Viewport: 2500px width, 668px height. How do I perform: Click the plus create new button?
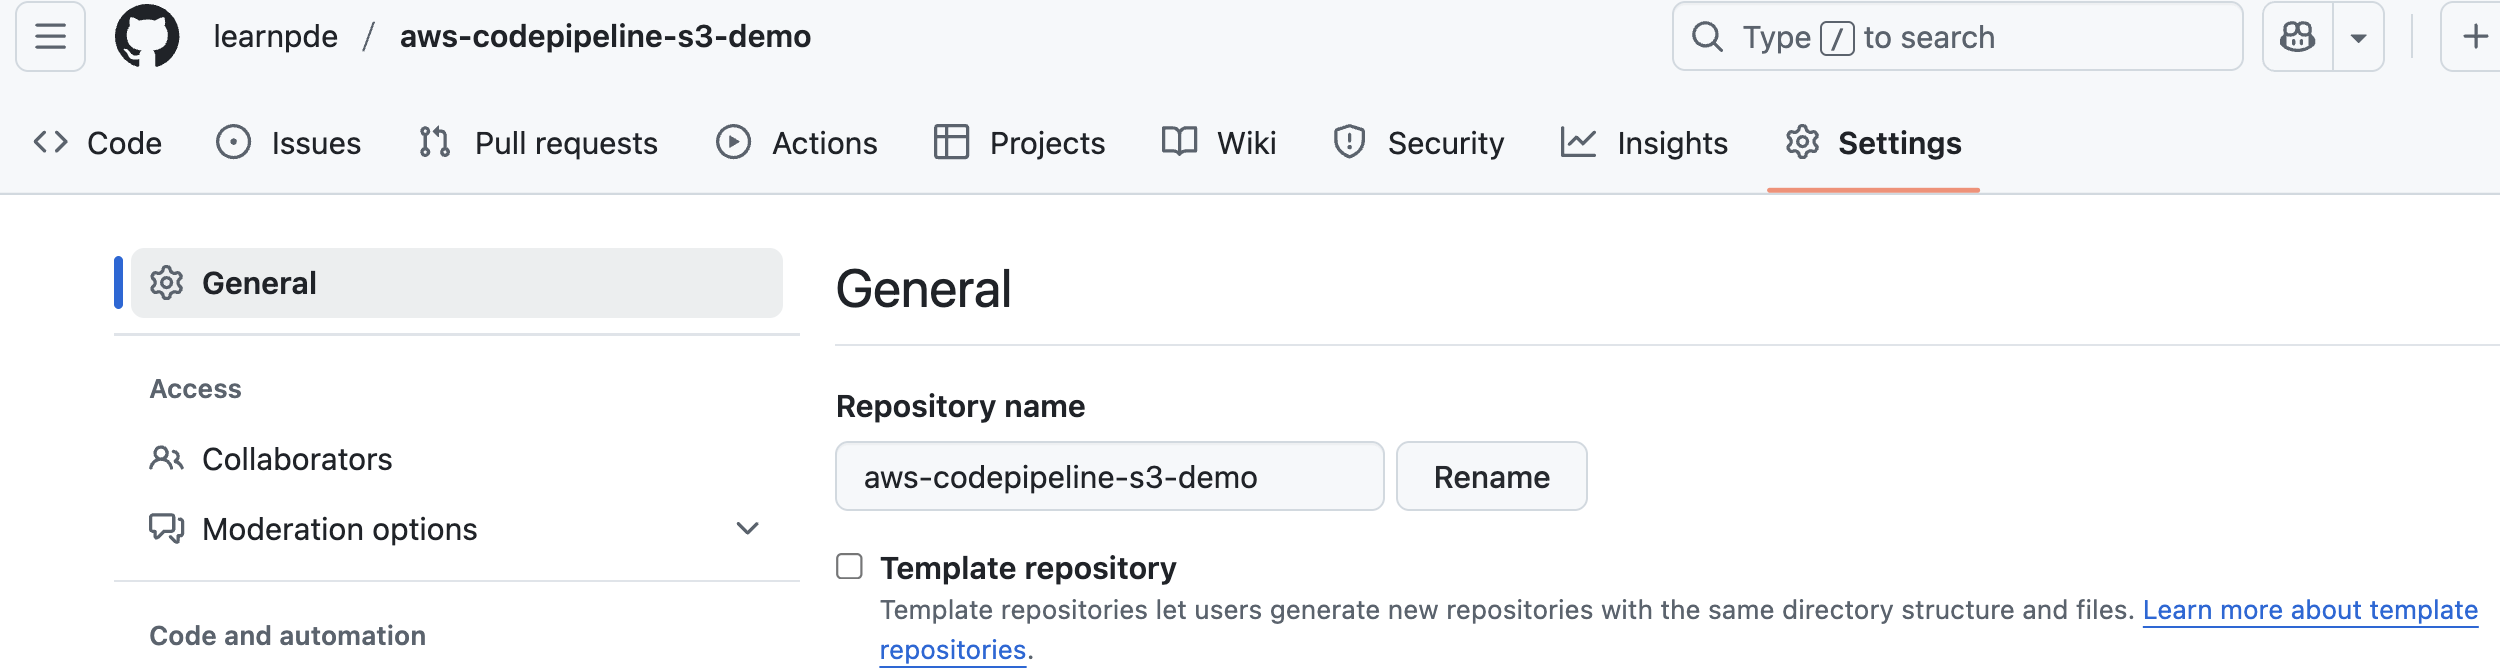tap(2474, 37)
